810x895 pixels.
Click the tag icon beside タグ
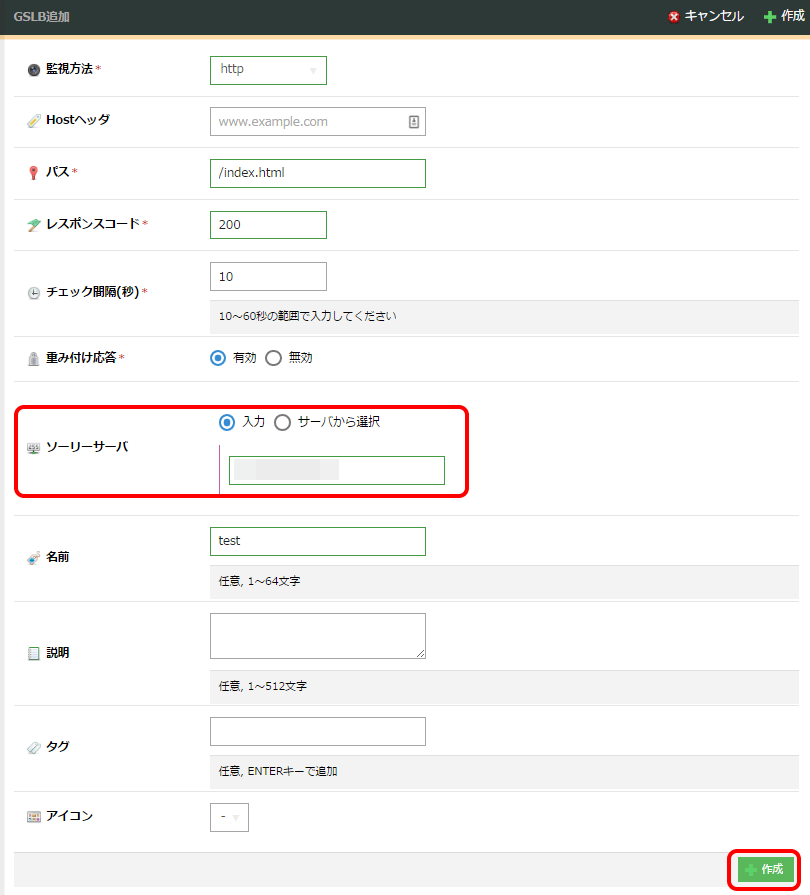(34, 747)
